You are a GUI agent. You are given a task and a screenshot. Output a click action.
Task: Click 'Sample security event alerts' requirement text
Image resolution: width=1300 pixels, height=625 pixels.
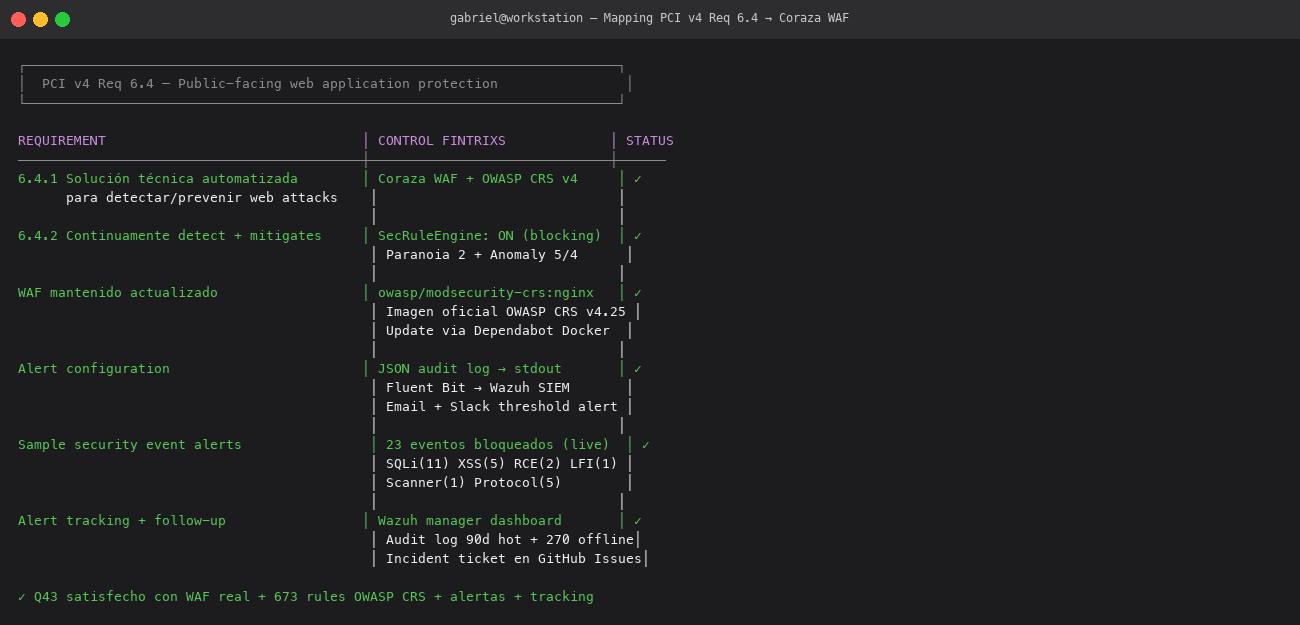coord(130,445)
